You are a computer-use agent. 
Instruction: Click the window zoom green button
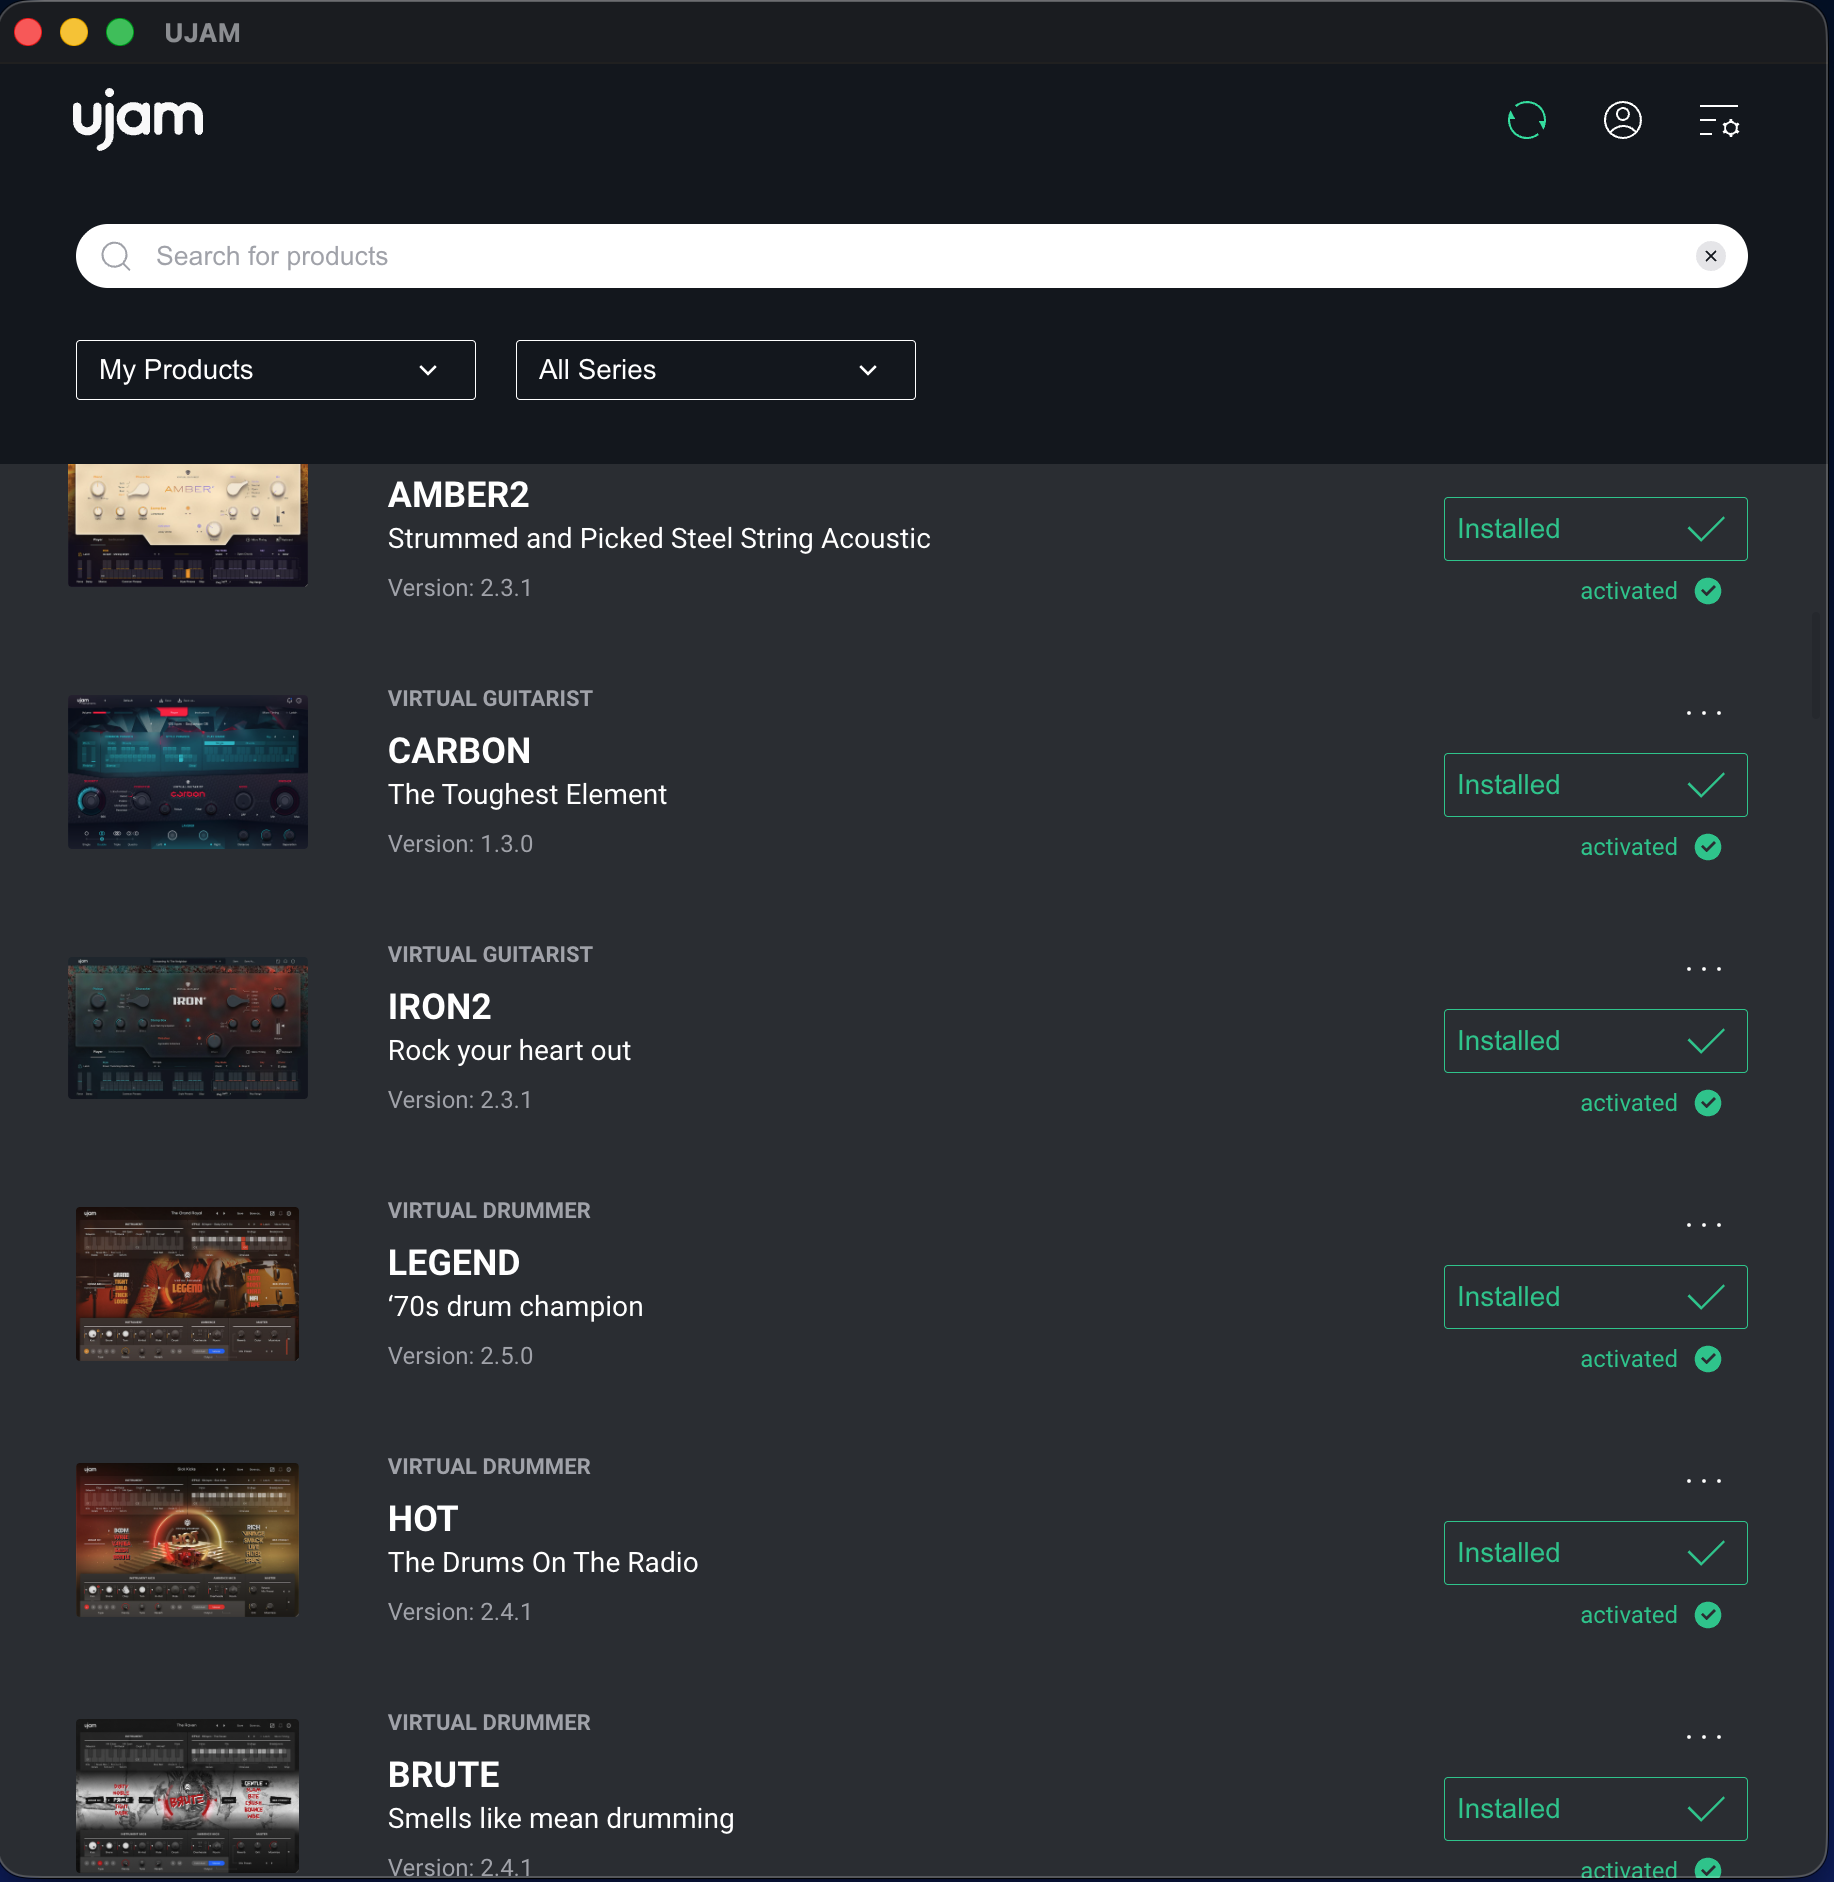[x=120, y=32]
